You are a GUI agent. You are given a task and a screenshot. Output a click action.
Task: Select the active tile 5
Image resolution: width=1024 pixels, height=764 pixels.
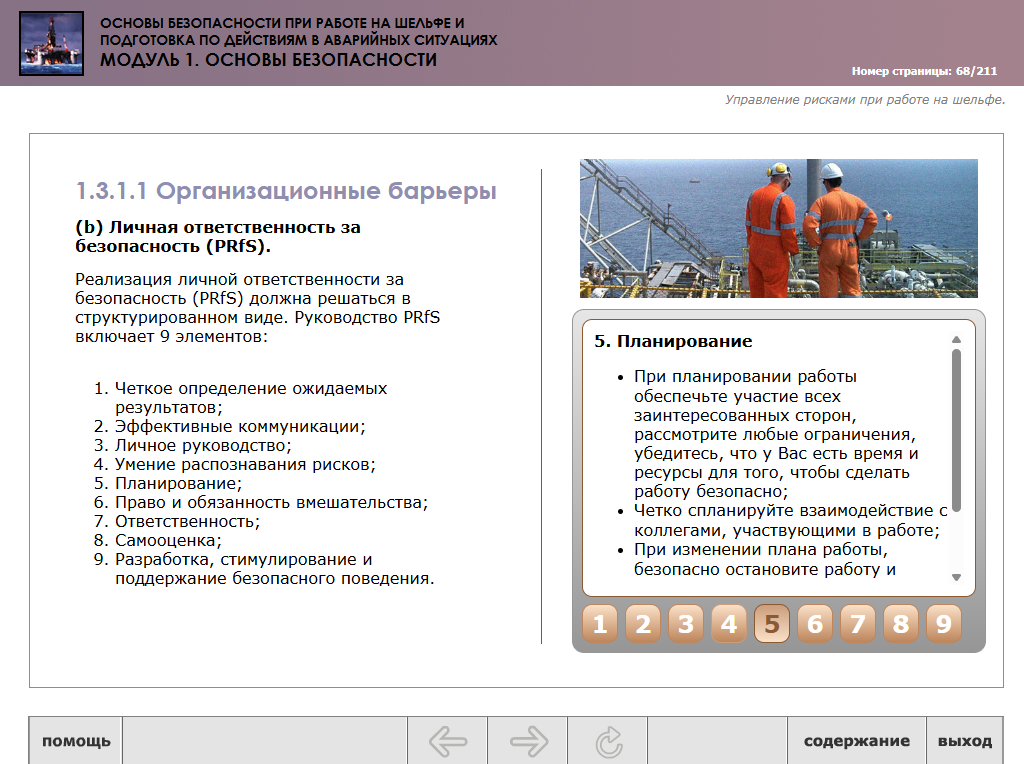(x=772, y=624)
